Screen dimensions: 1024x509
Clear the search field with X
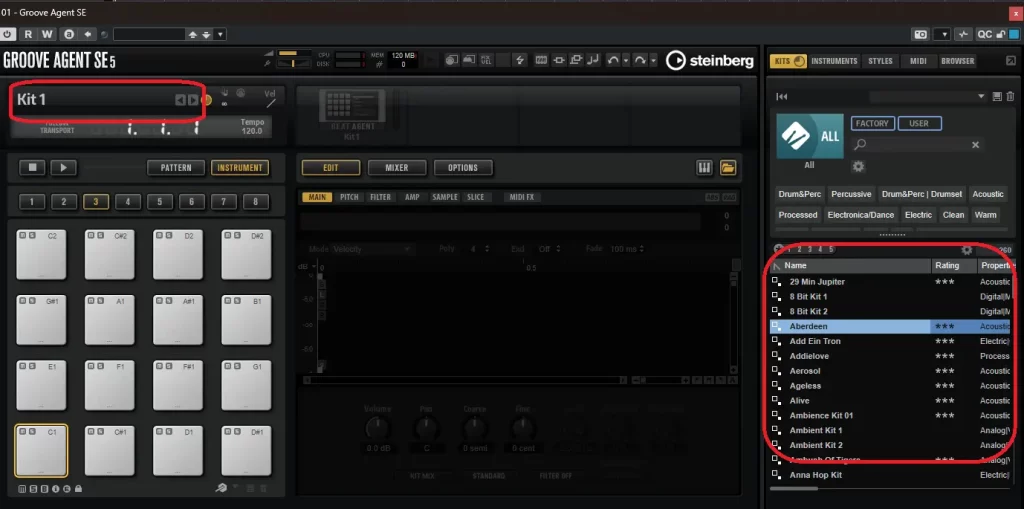975,144
